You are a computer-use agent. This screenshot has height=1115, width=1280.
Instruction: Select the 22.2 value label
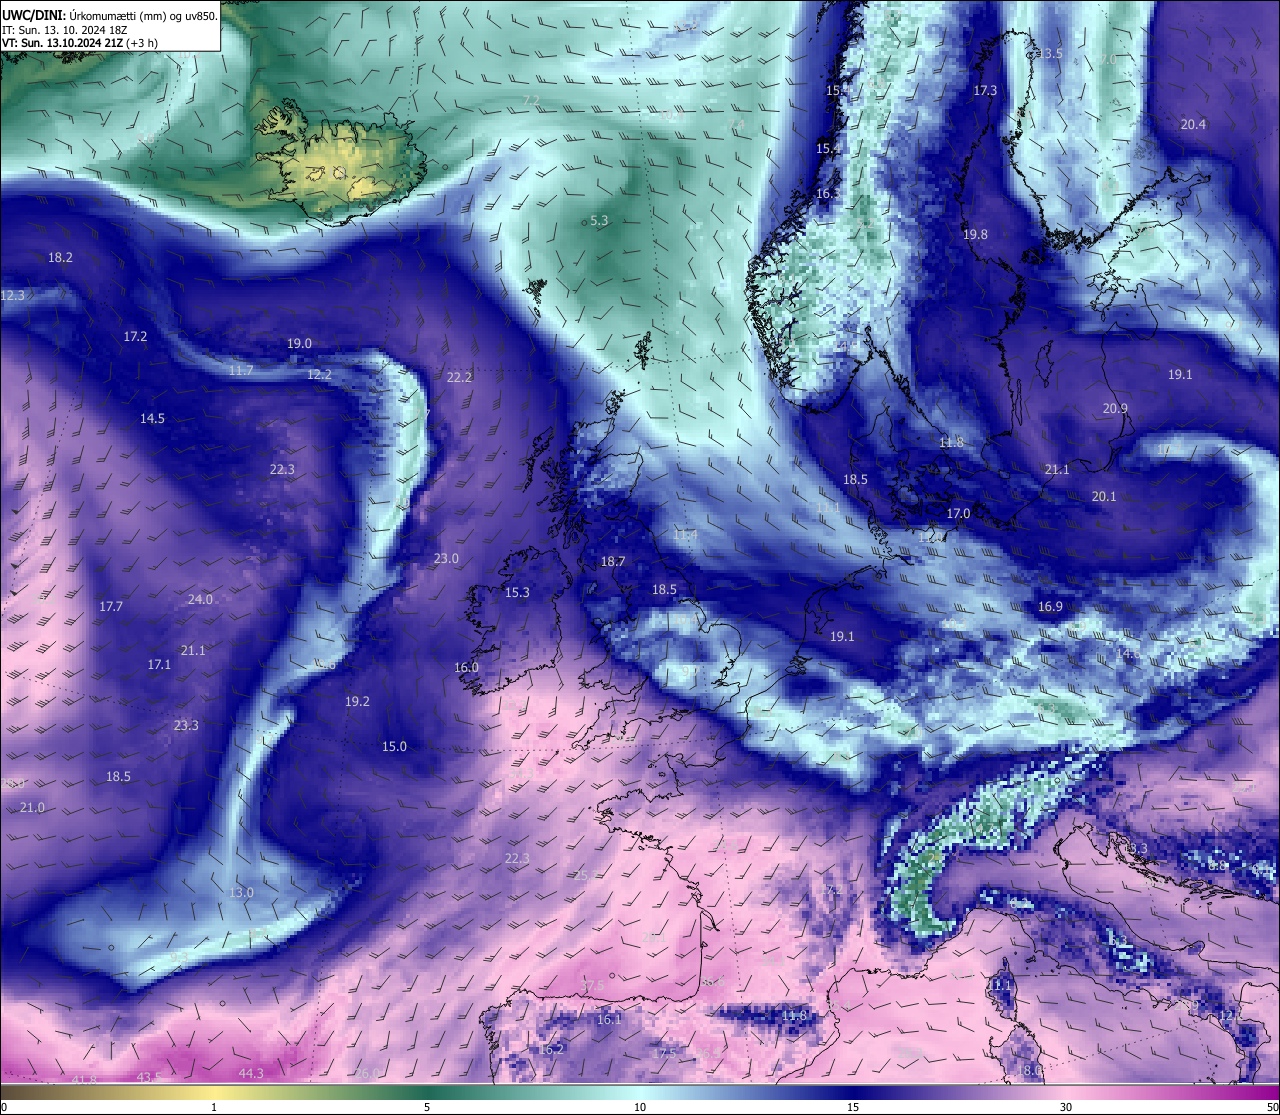point(459,378)
